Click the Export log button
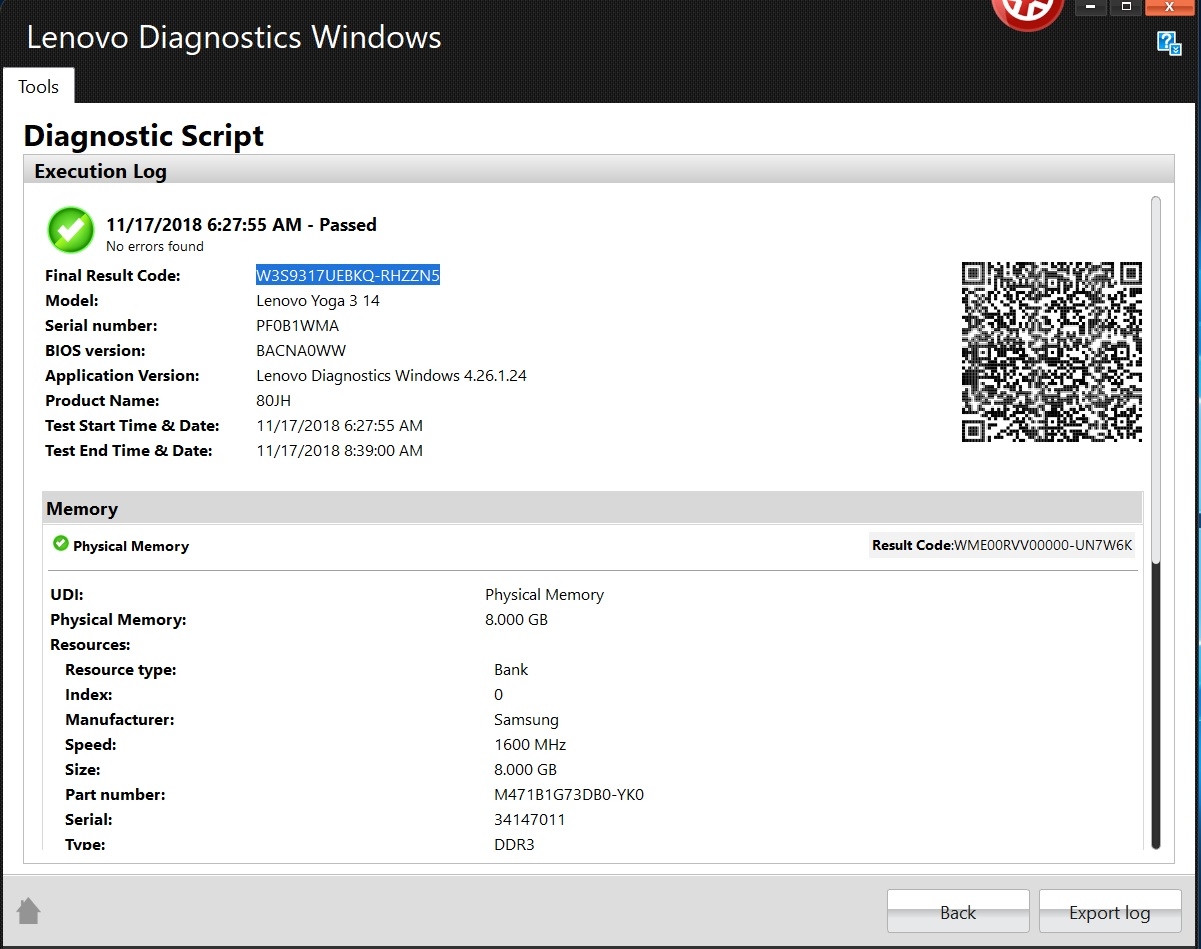The image size is (1201, 949). (1110, 912)
